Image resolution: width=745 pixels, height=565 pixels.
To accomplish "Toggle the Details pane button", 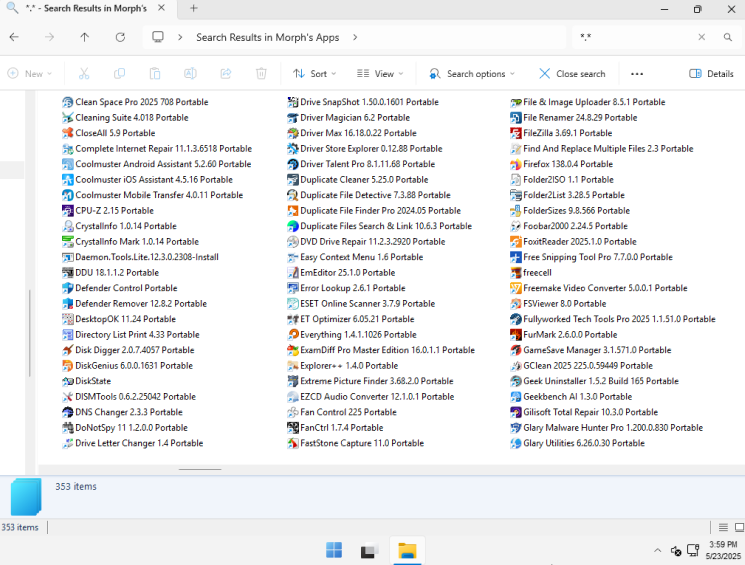I will point(711,74).
